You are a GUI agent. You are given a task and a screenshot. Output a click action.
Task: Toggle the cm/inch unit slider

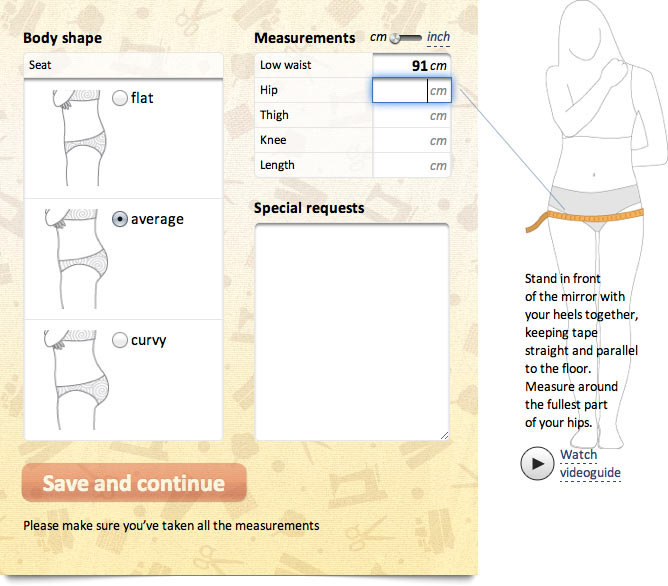[405, 38]
